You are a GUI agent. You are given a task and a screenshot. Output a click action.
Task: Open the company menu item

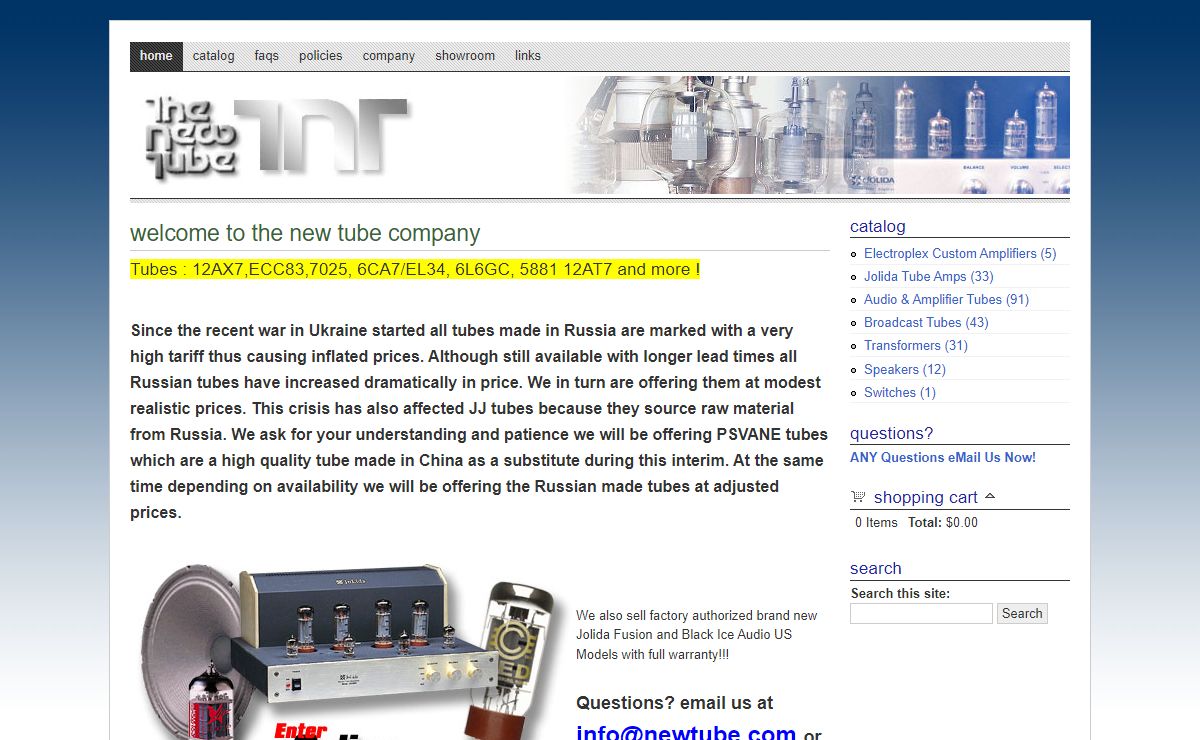pyautogui.click(x=388, y=56)
